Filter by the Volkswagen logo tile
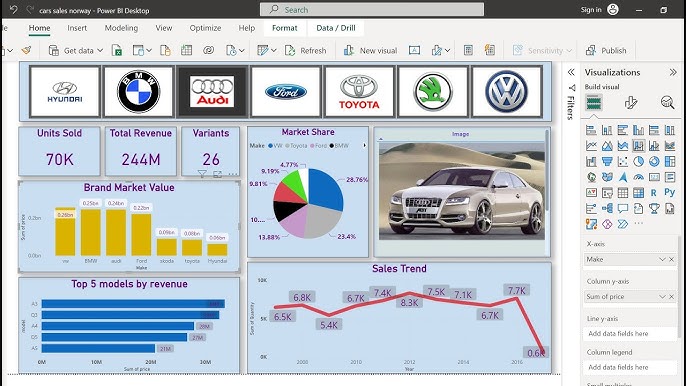This screenshot has height=386, width=686. (x=507, y=91)
